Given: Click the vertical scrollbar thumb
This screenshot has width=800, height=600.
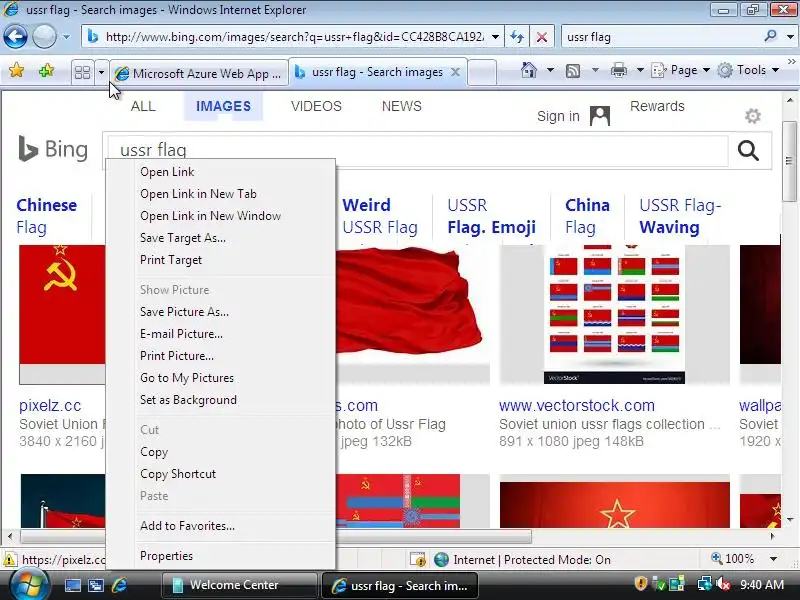Looking at the screenshot, I should [789, 161].
